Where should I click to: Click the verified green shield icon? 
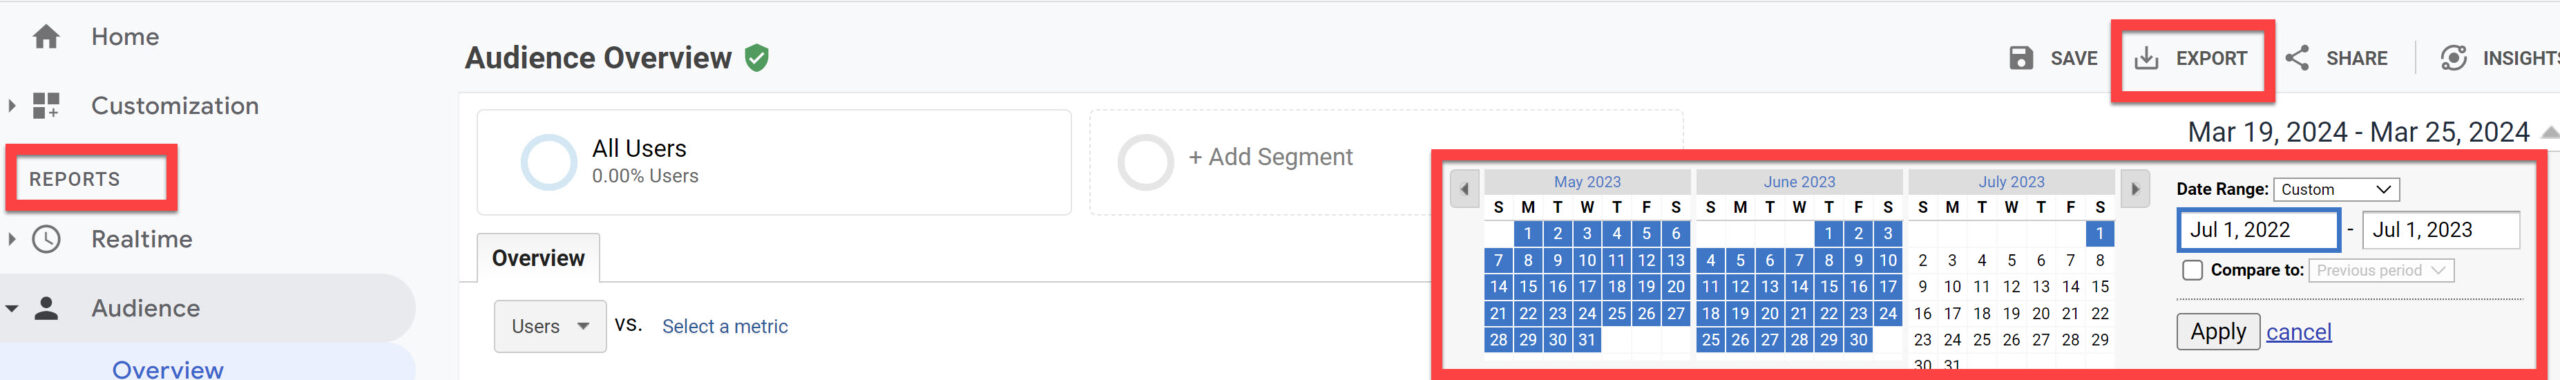tap(757, 58)
